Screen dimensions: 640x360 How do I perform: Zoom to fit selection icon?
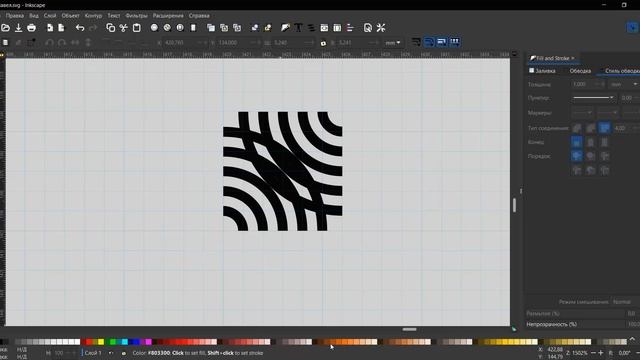pos(154,28)
